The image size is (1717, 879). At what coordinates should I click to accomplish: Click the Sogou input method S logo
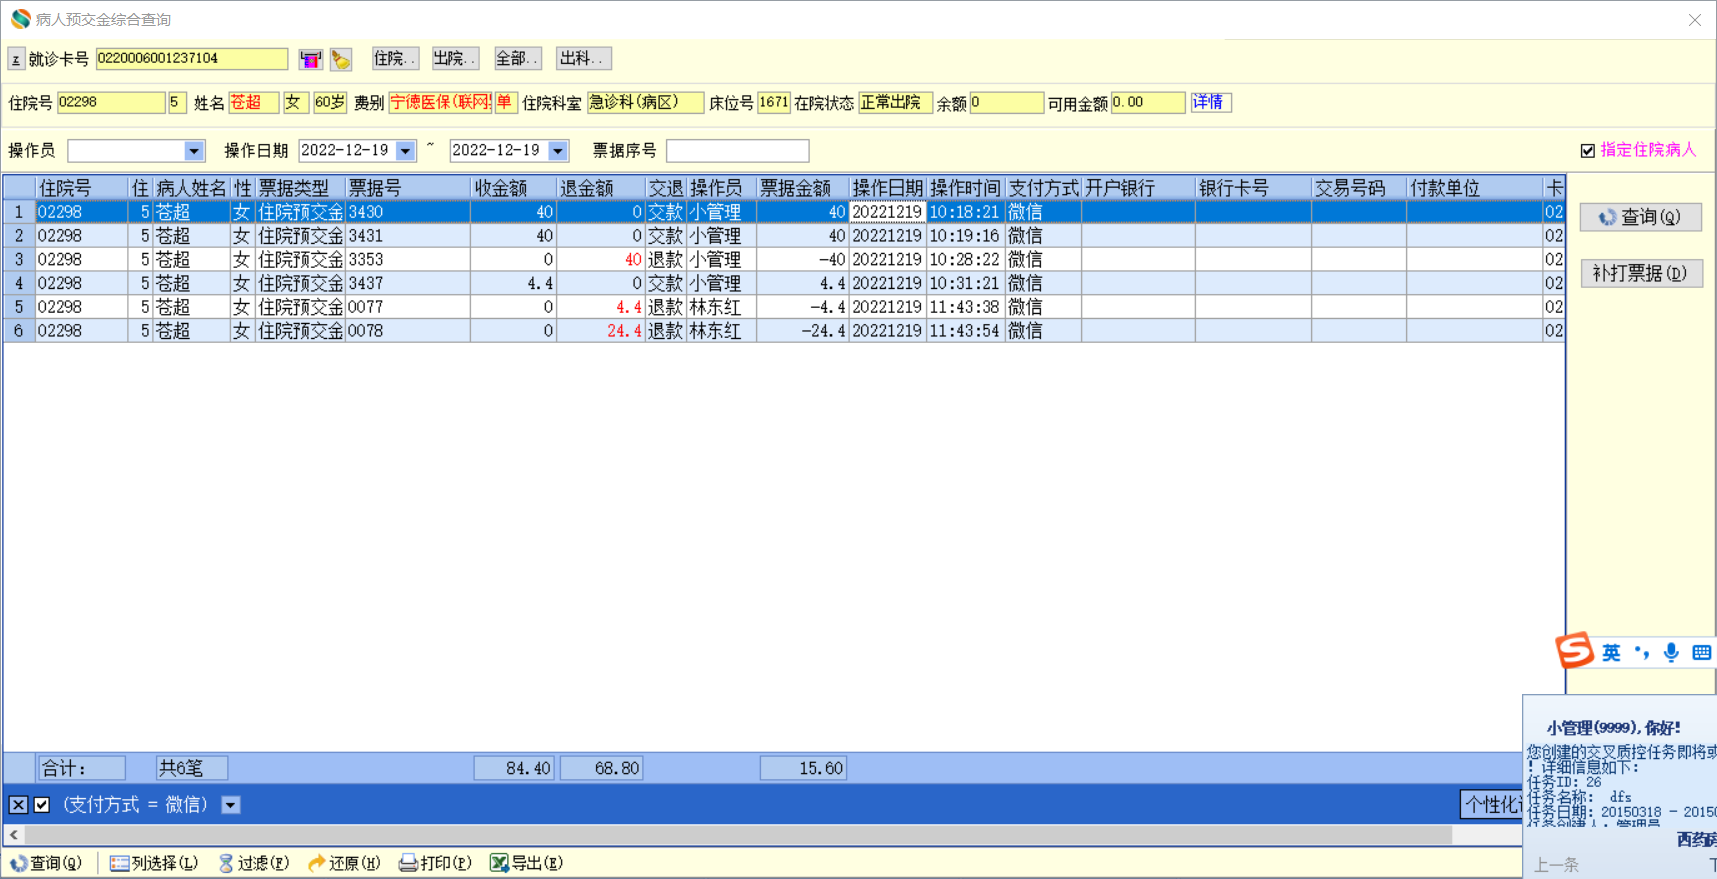(x=1574, y=651)
